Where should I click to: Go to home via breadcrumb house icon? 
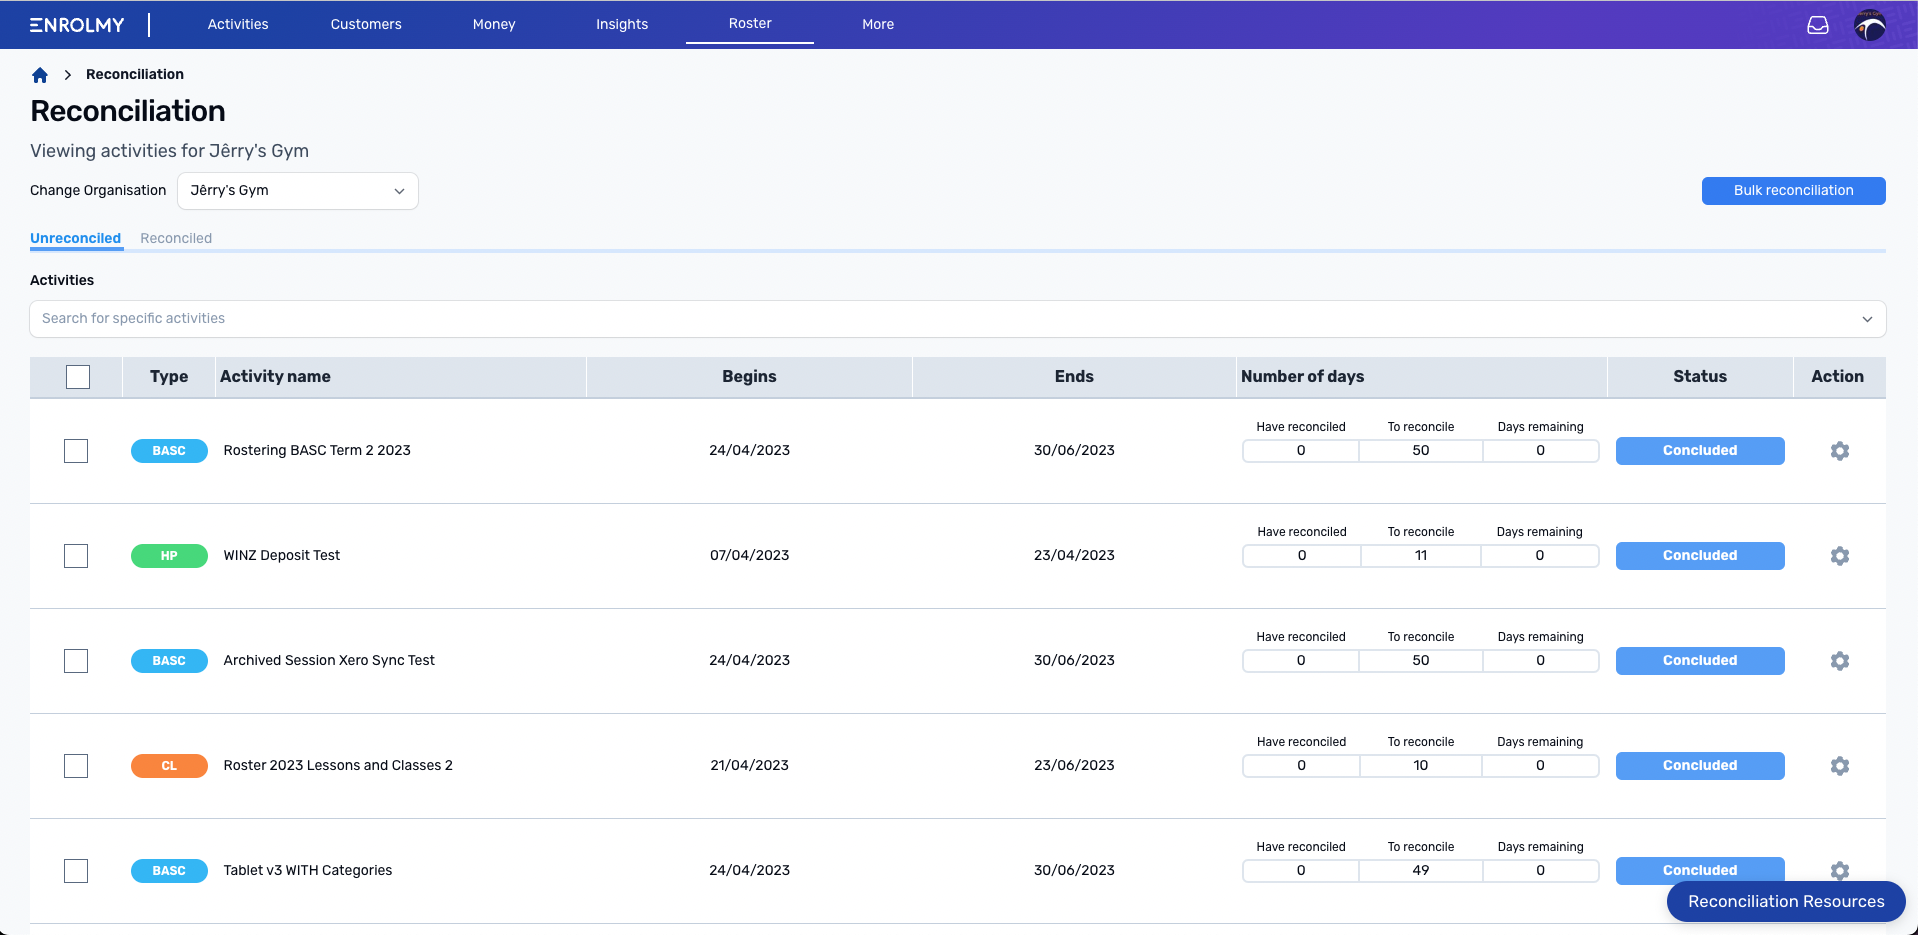[40, 75]
